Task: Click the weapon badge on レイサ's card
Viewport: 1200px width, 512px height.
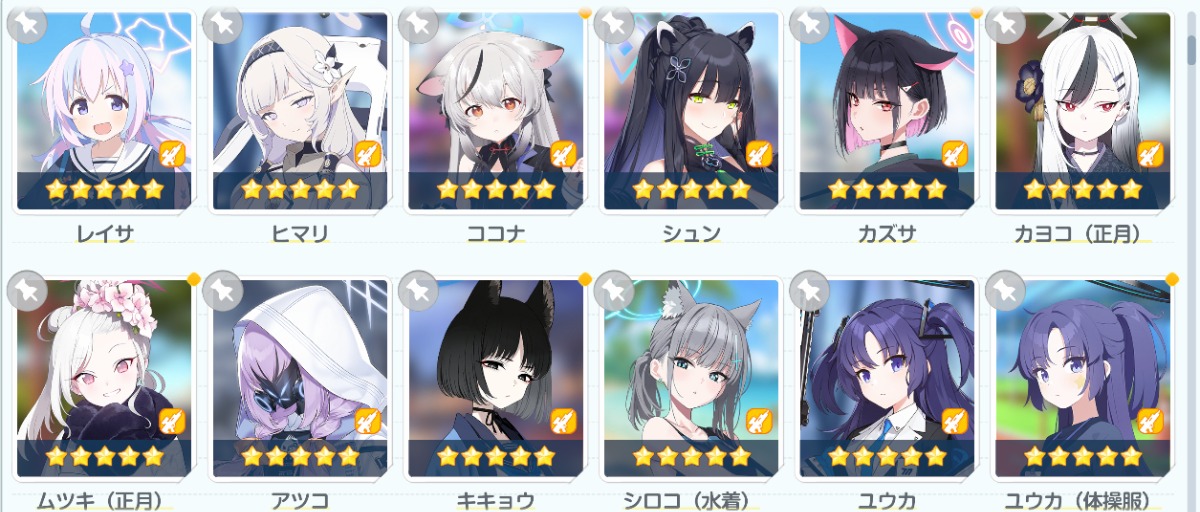Action: click(x=173, y=154)
